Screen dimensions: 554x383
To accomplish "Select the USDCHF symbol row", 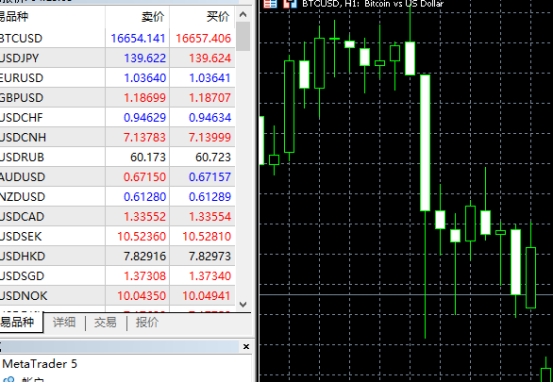I will [x=117, y=117].
